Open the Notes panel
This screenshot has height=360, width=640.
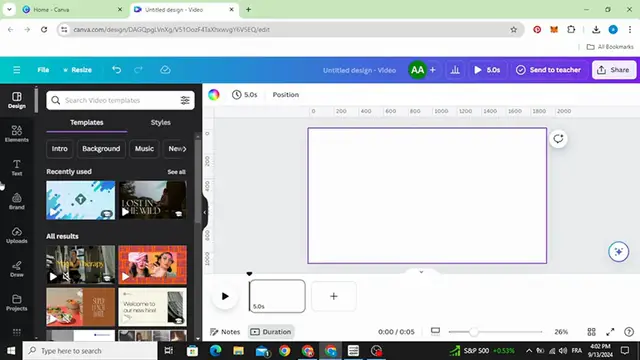225,332
